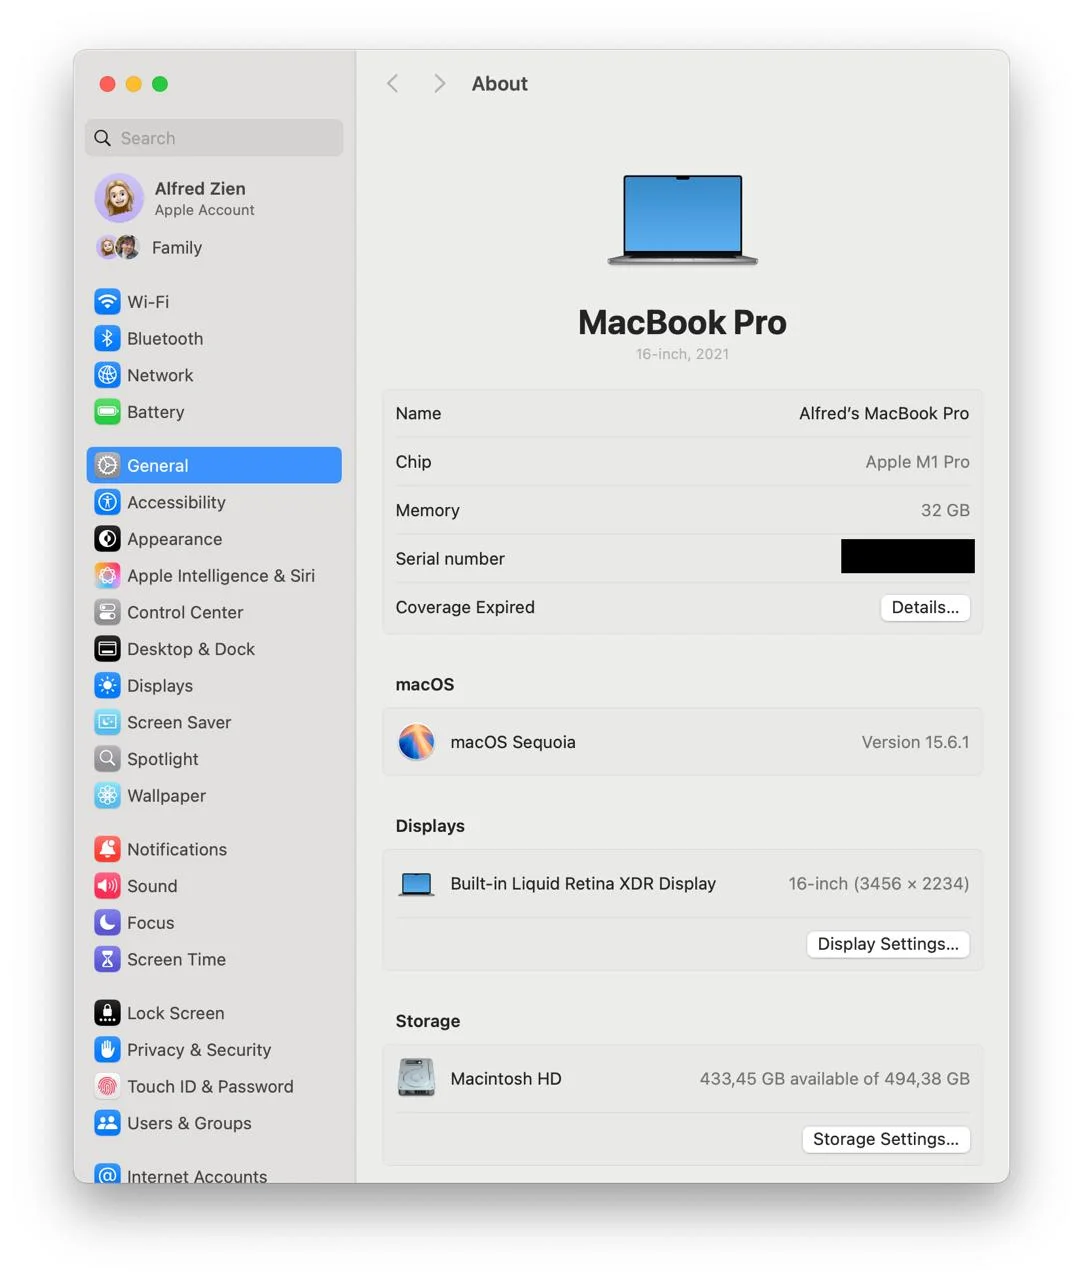Screen dimensions: 1083x1280
Task: Click 16-inch (3456 × 2234) resolution text
Action: pos(878,884)
